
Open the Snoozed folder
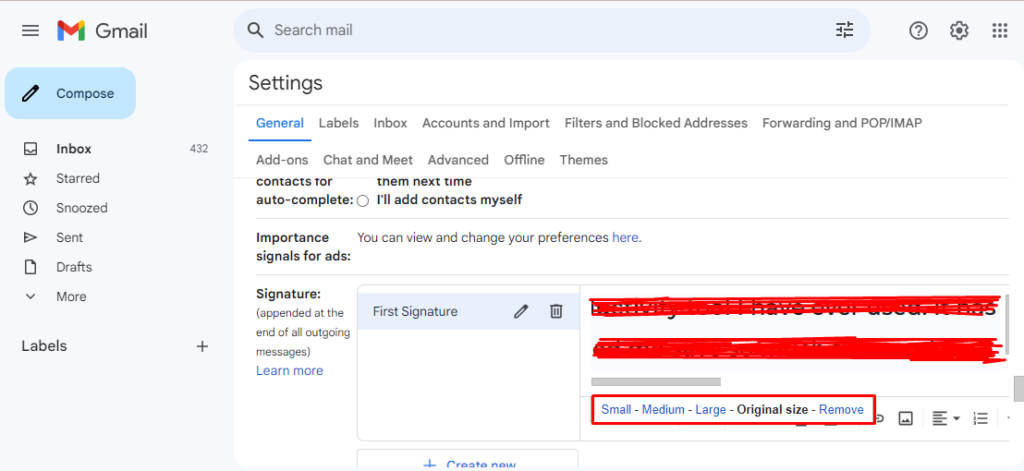point(82,208)
